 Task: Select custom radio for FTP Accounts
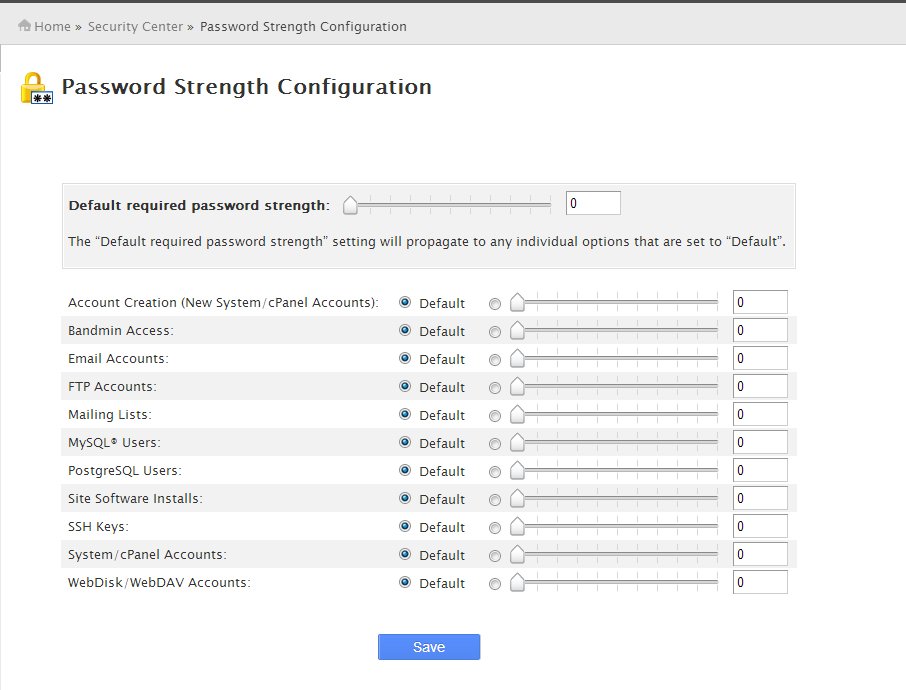pos(495,388)
